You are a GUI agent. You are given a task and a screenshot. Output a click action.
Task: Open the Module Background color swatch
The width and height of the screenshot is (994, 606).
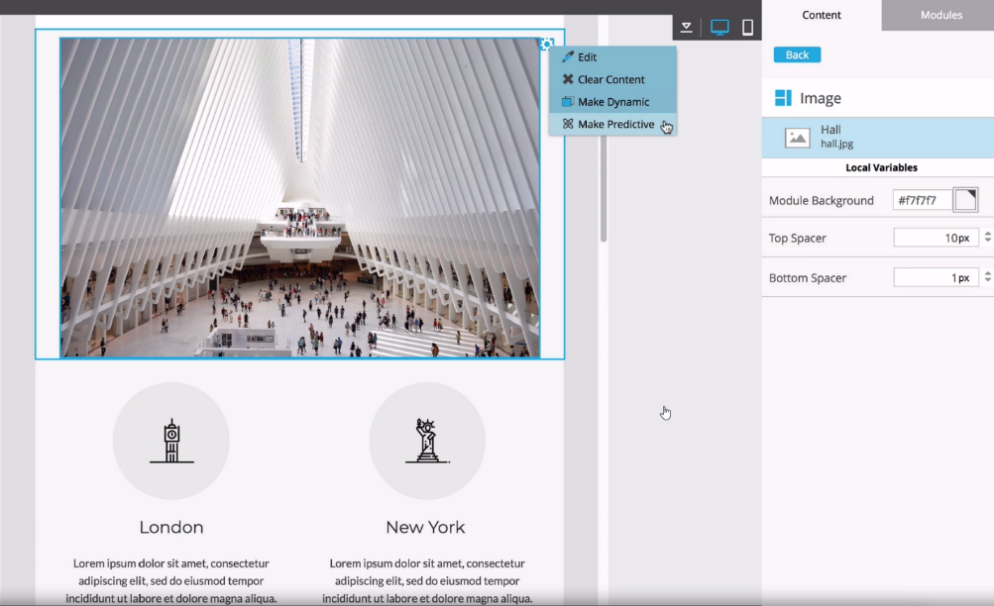(965, 200)
